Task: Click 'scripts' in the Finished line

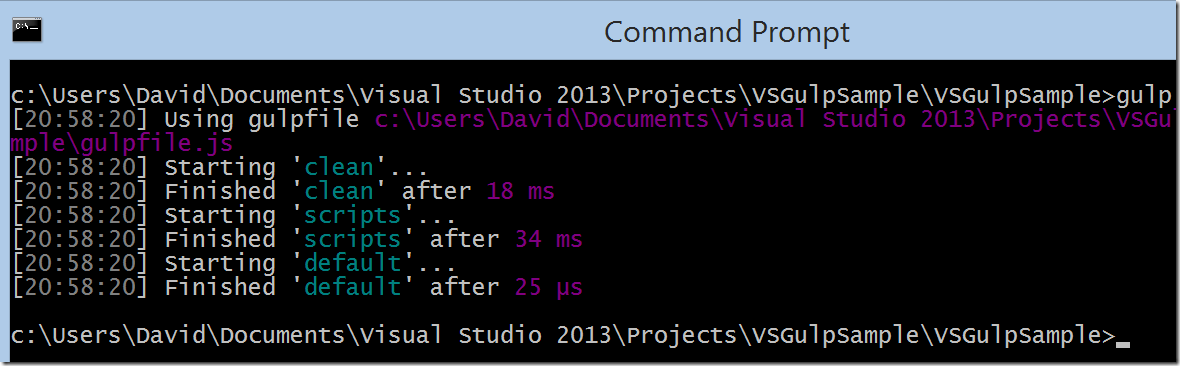Action: tap(353, 239)
